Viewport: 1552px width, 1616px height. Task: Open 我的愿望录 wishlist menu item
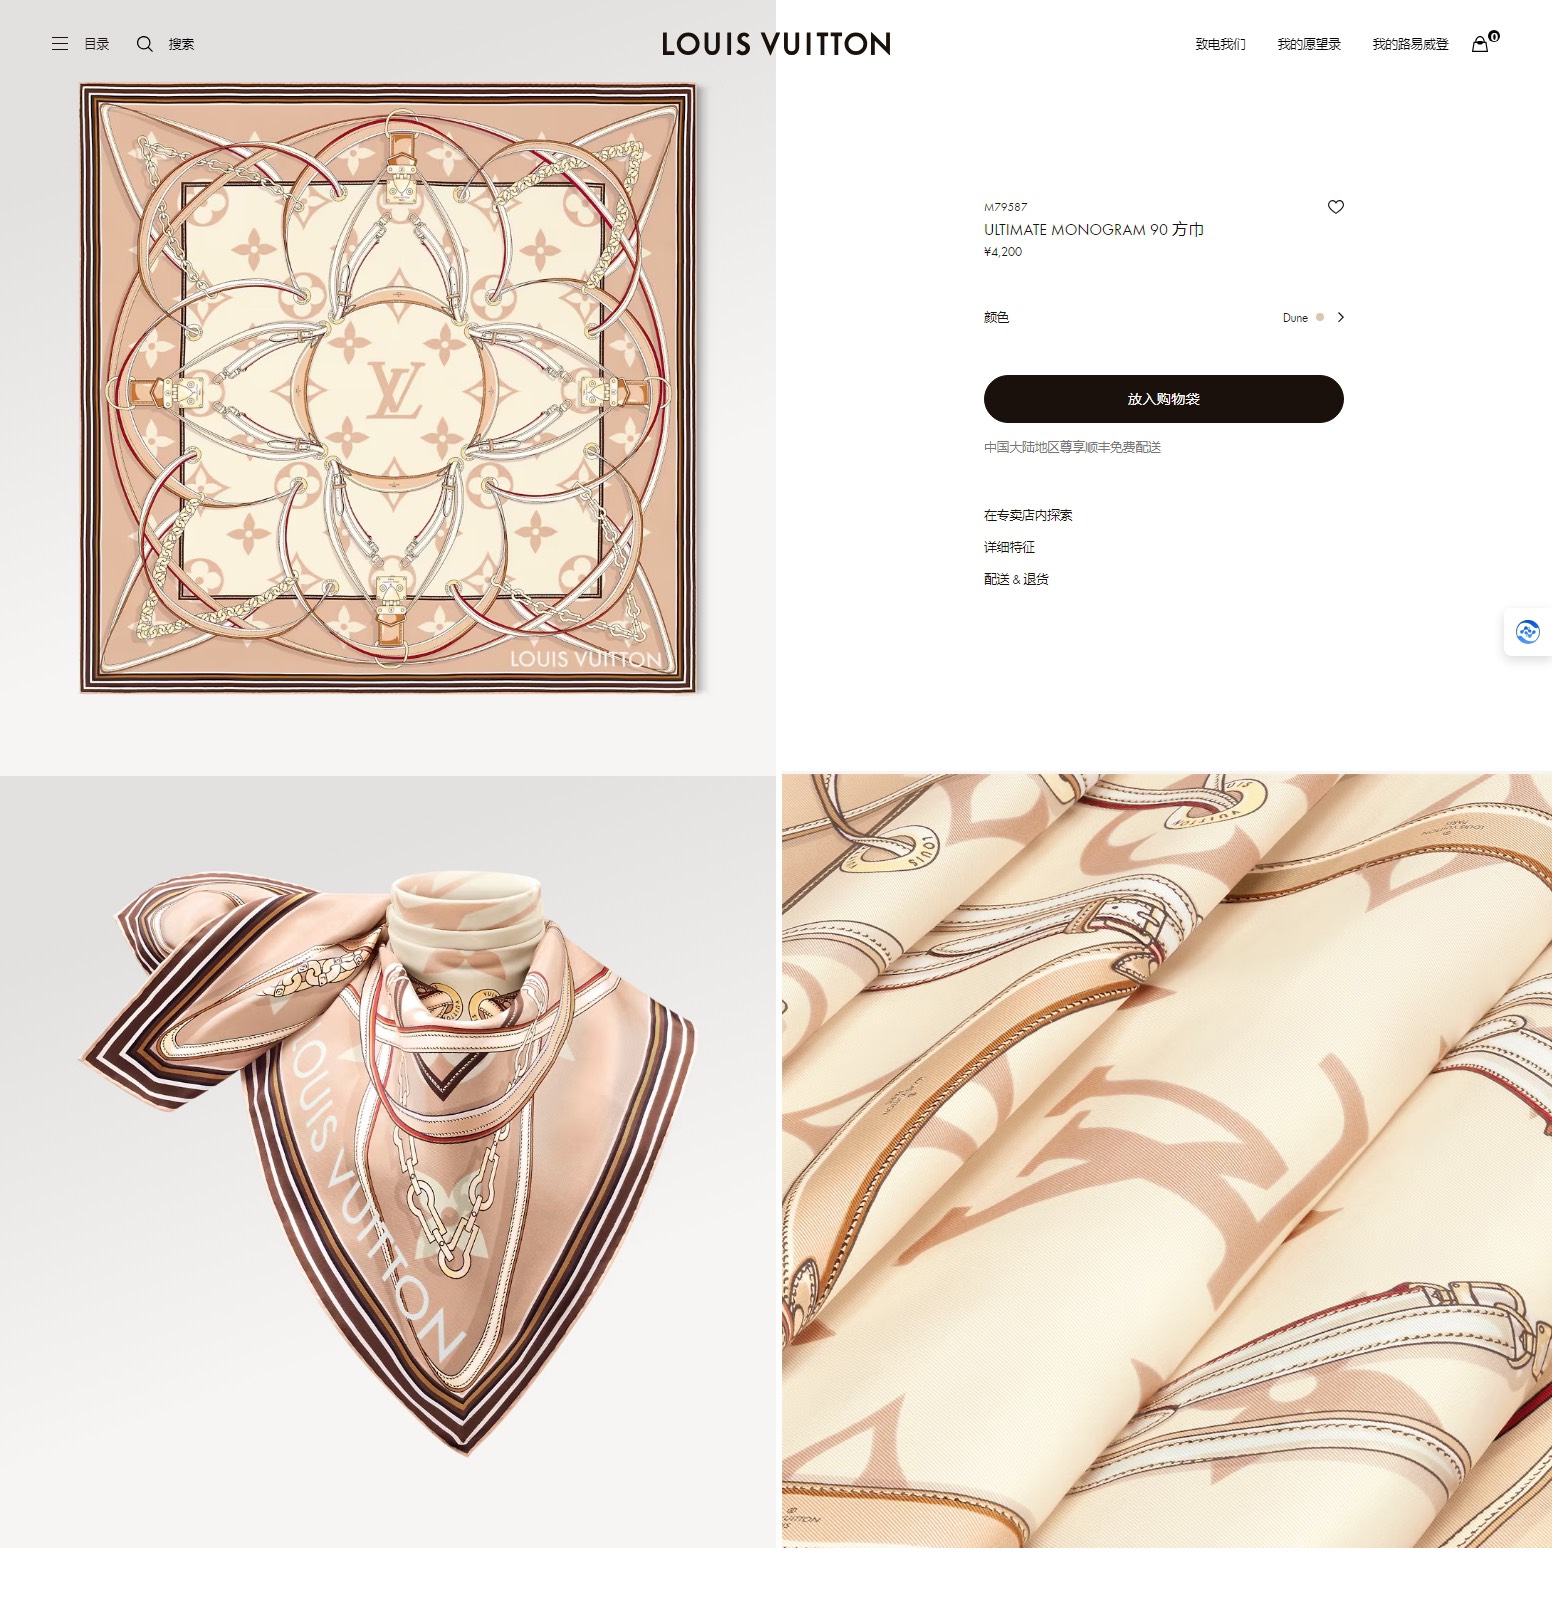[1308, 44]
